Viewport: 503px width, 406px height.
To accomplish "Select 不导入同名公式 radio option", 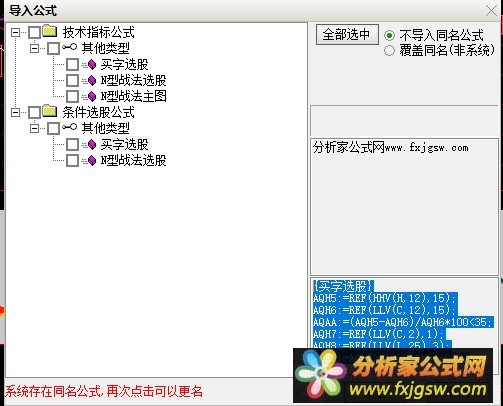I will [x=389, y=35].
